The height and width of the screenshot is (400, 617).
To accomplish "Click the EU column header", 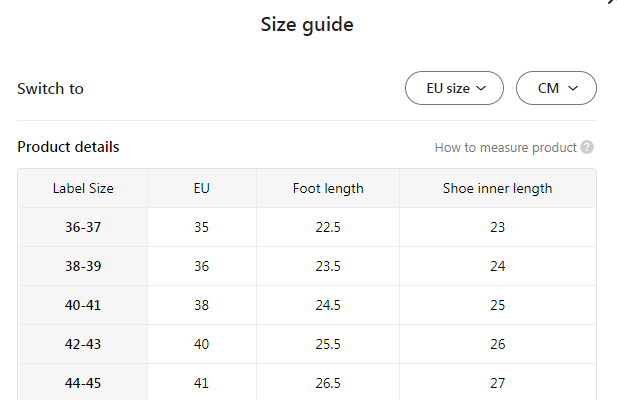I will coord(202,188).
